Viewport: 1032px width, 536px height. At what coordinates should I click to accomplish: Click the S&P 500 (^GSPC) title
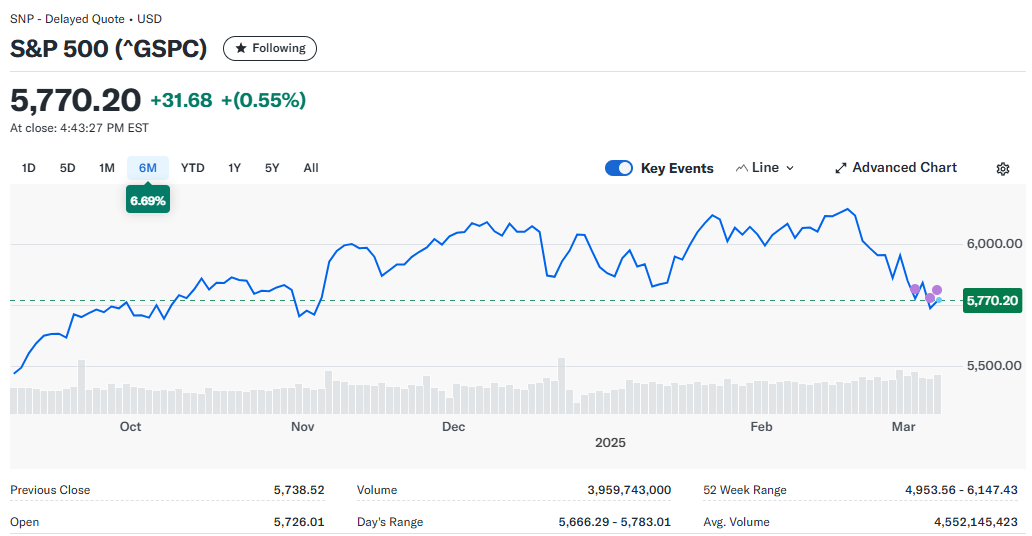point(109,49)
